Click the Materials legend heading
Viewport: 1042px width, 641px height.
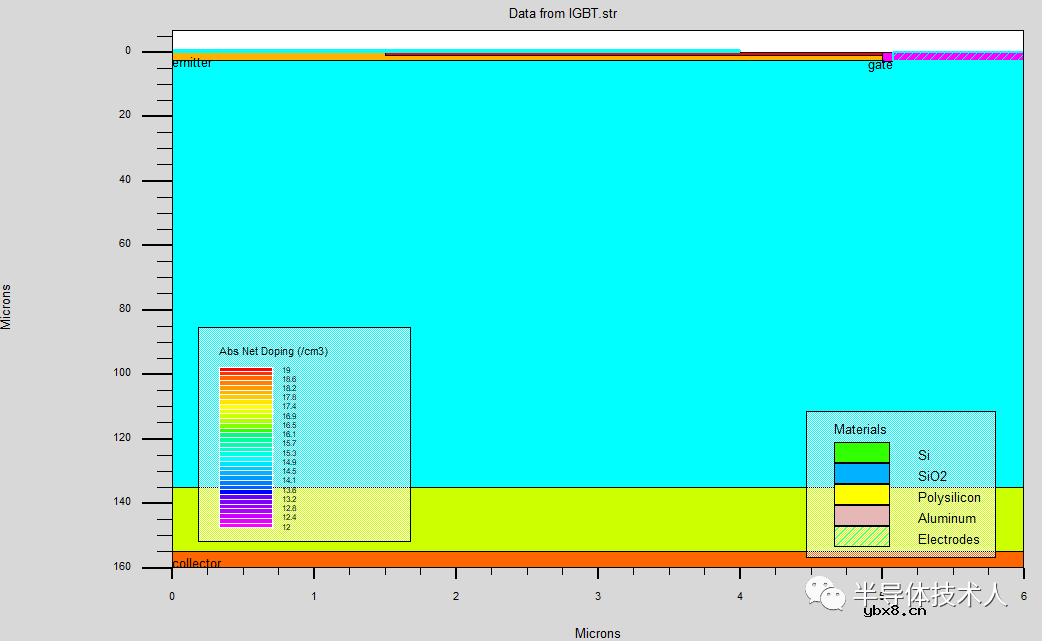(860, 429)
